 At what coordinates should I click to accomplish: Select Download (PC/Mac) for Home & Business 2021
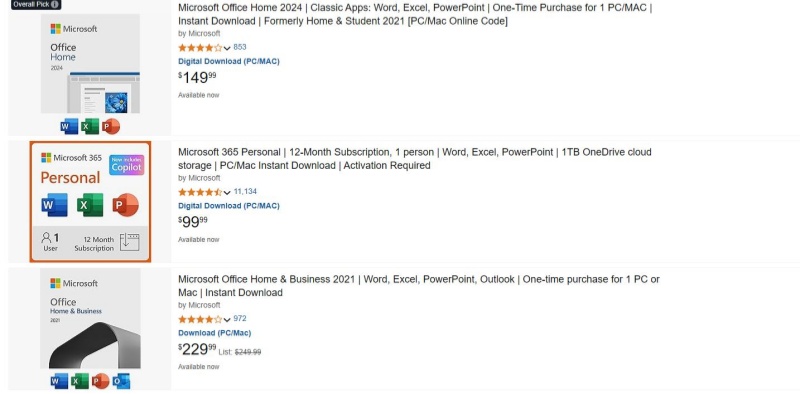214,333
